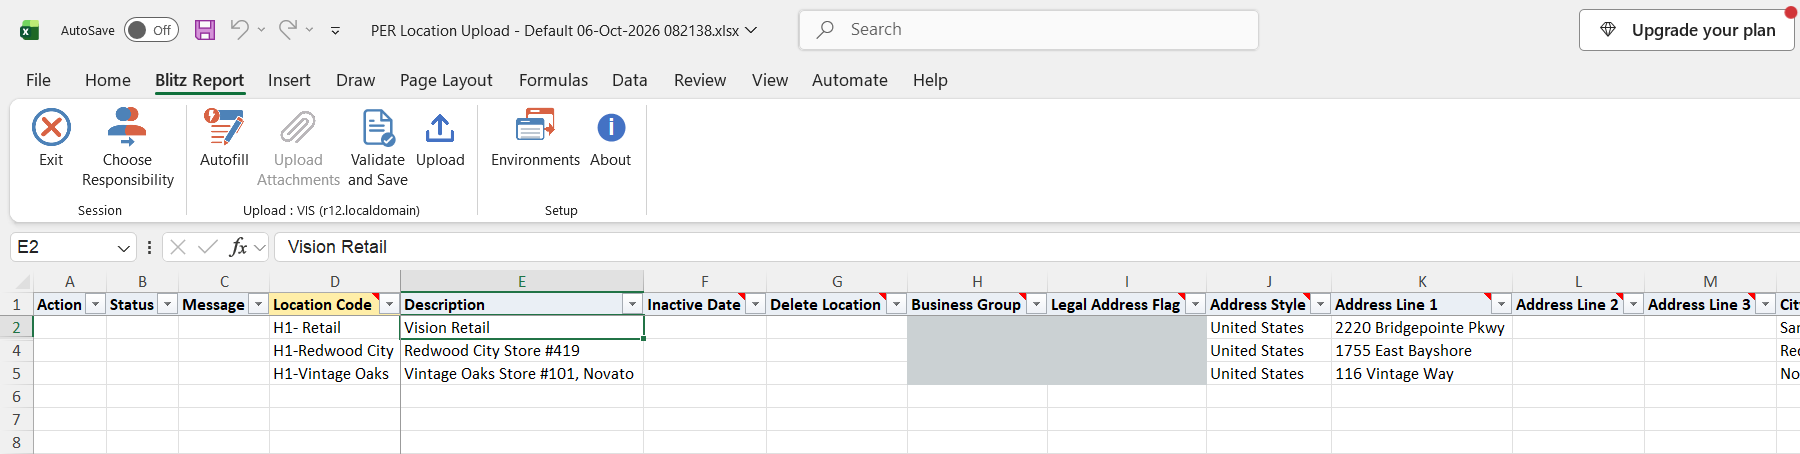This screenshot has height=454, width=1800.
Task: Open the File menu
Action: [x=38, y=80]
